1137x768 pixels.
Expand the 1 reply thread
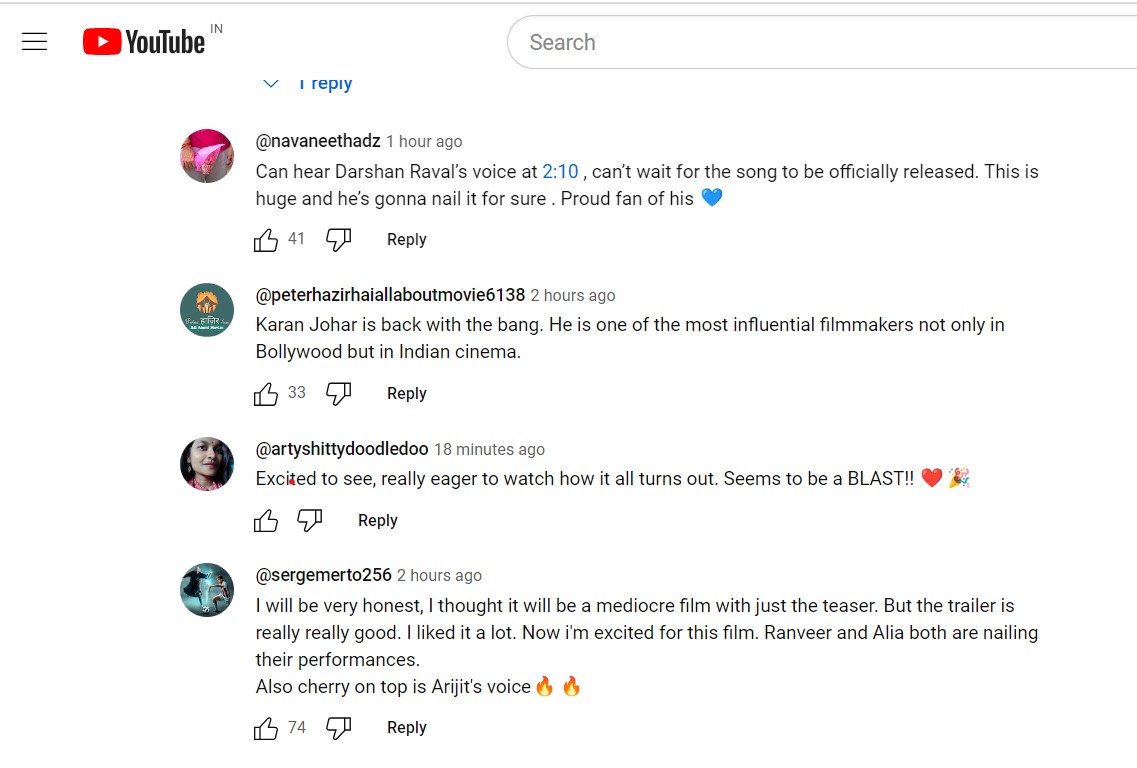(x=310, y=84)
